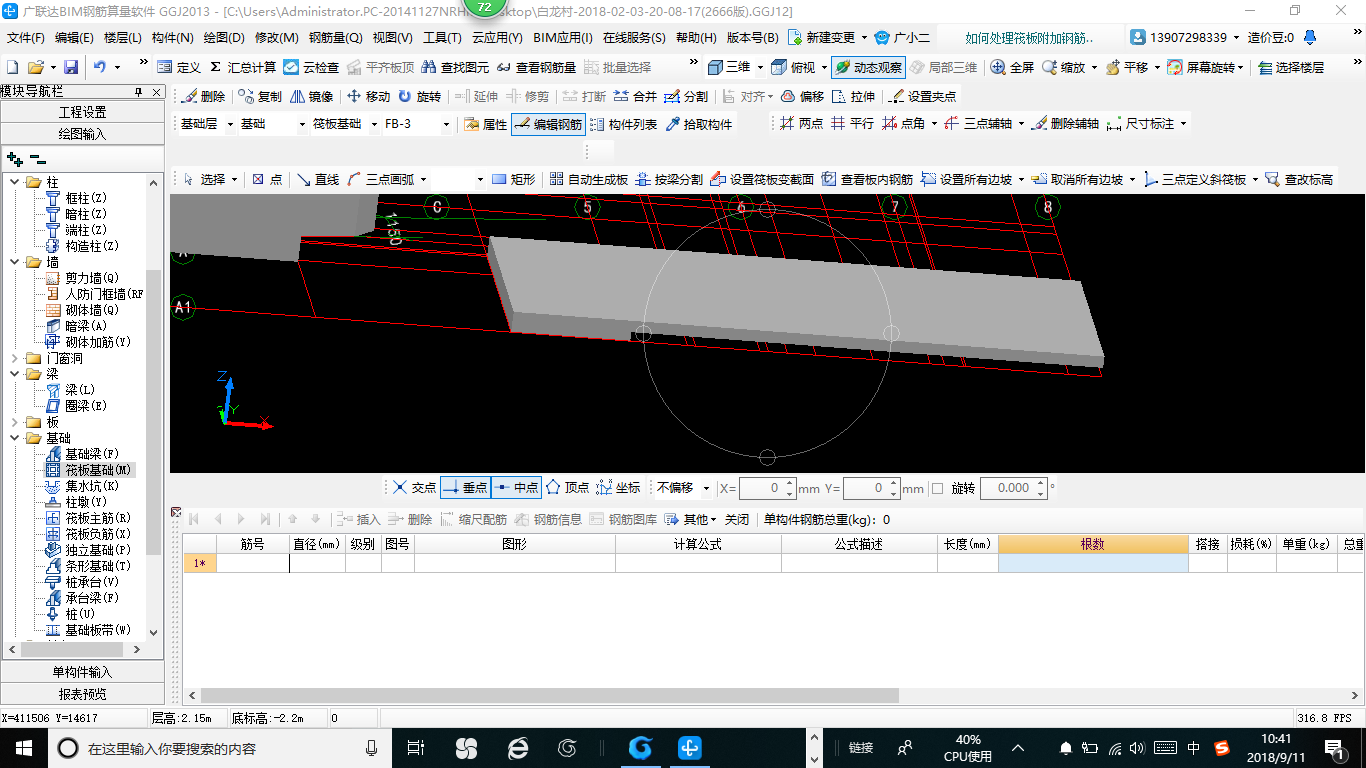Viewport: 1366px width, 768px height.
Task: Select the 矩形 rectangle drawing tool
Action: coord(514,179)
